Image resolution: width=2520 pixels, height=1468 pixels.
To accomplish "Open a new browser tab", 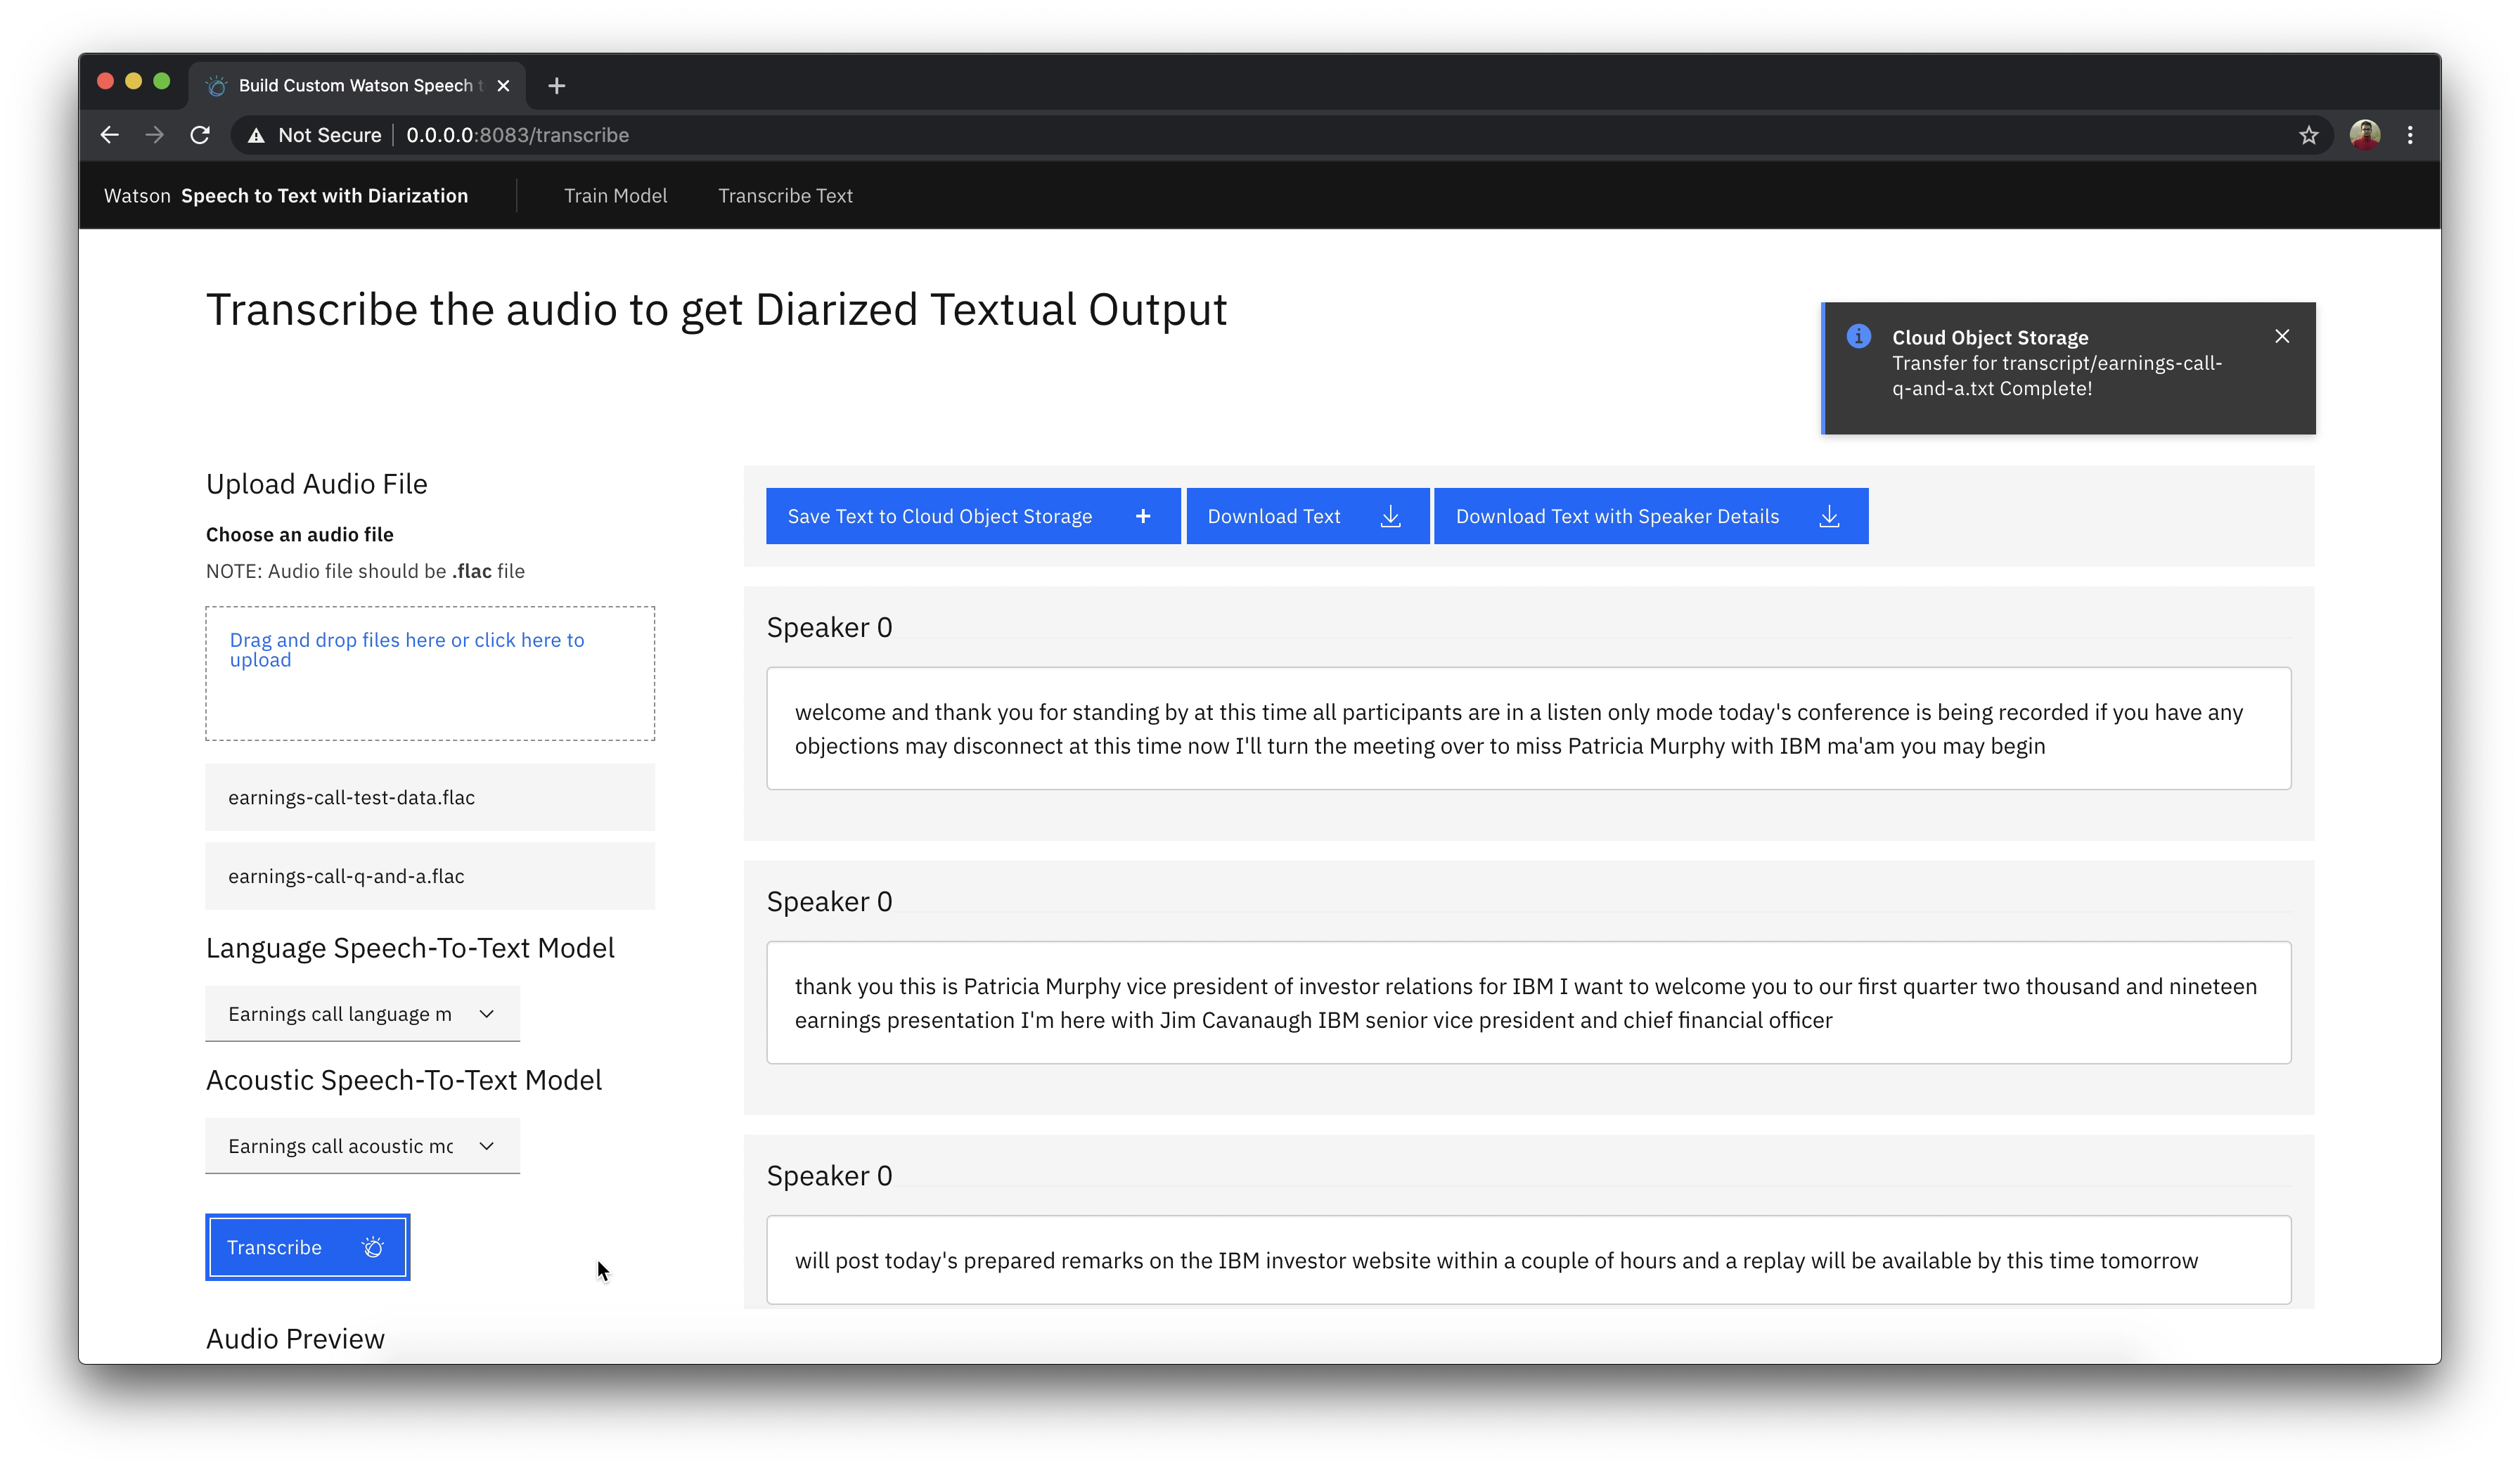I will 557,86.
